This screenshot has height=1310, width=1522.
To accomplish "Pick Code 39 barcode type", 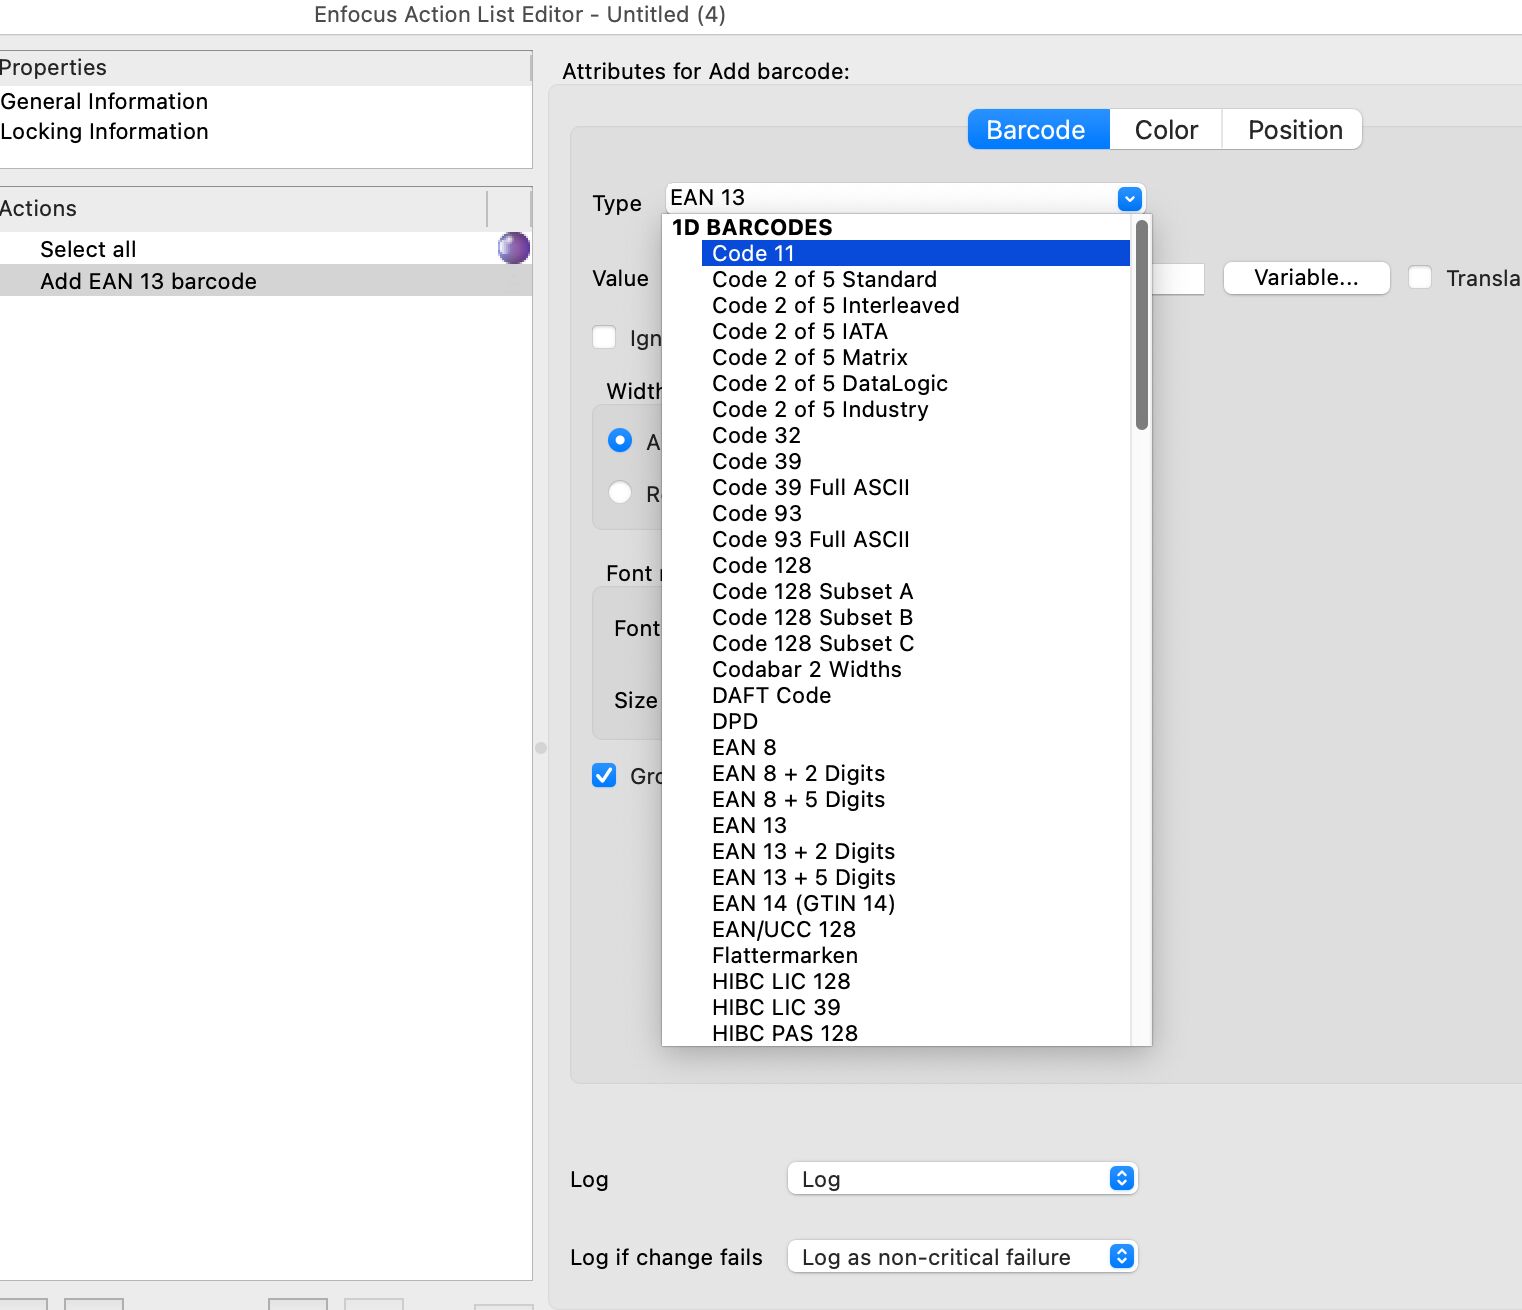I will [x=756, y=461].
